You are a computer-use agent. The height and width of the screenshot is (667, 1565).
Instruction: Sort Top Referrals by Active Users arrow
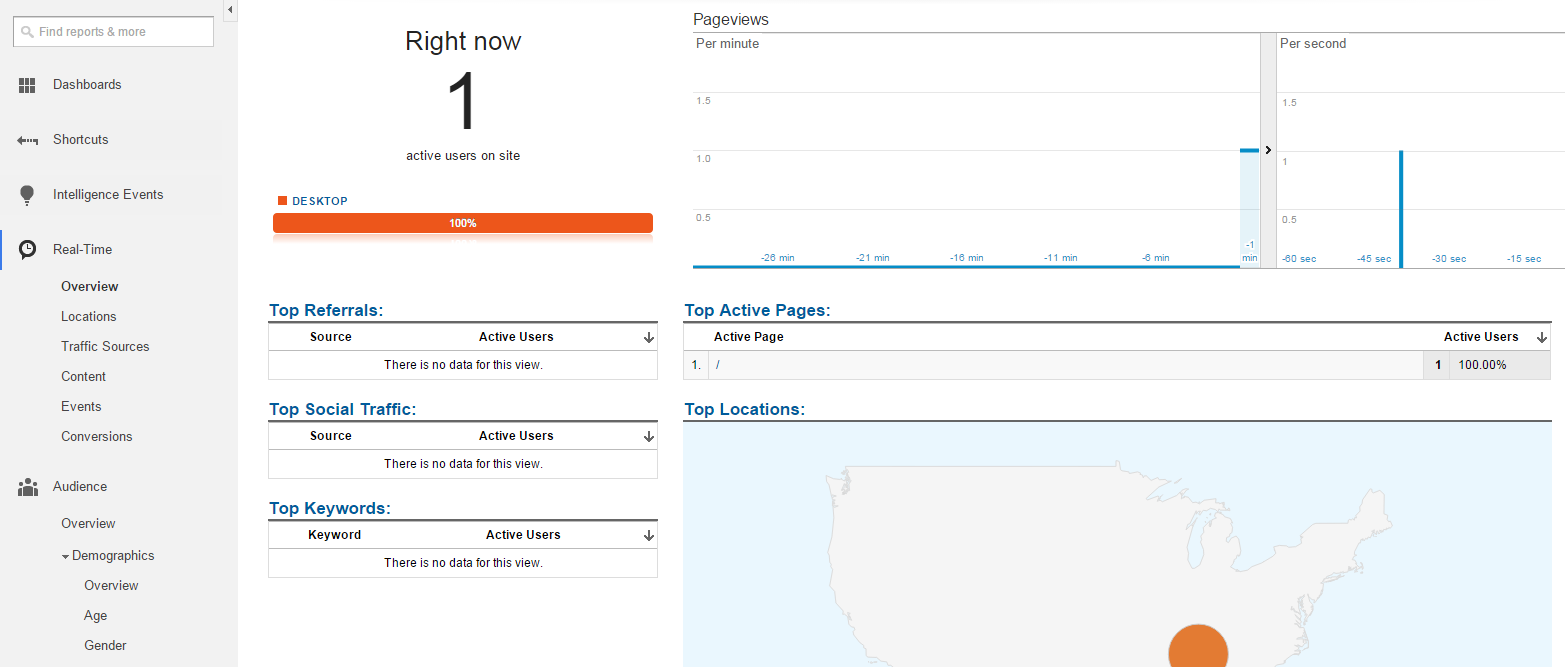click(649, 338)
